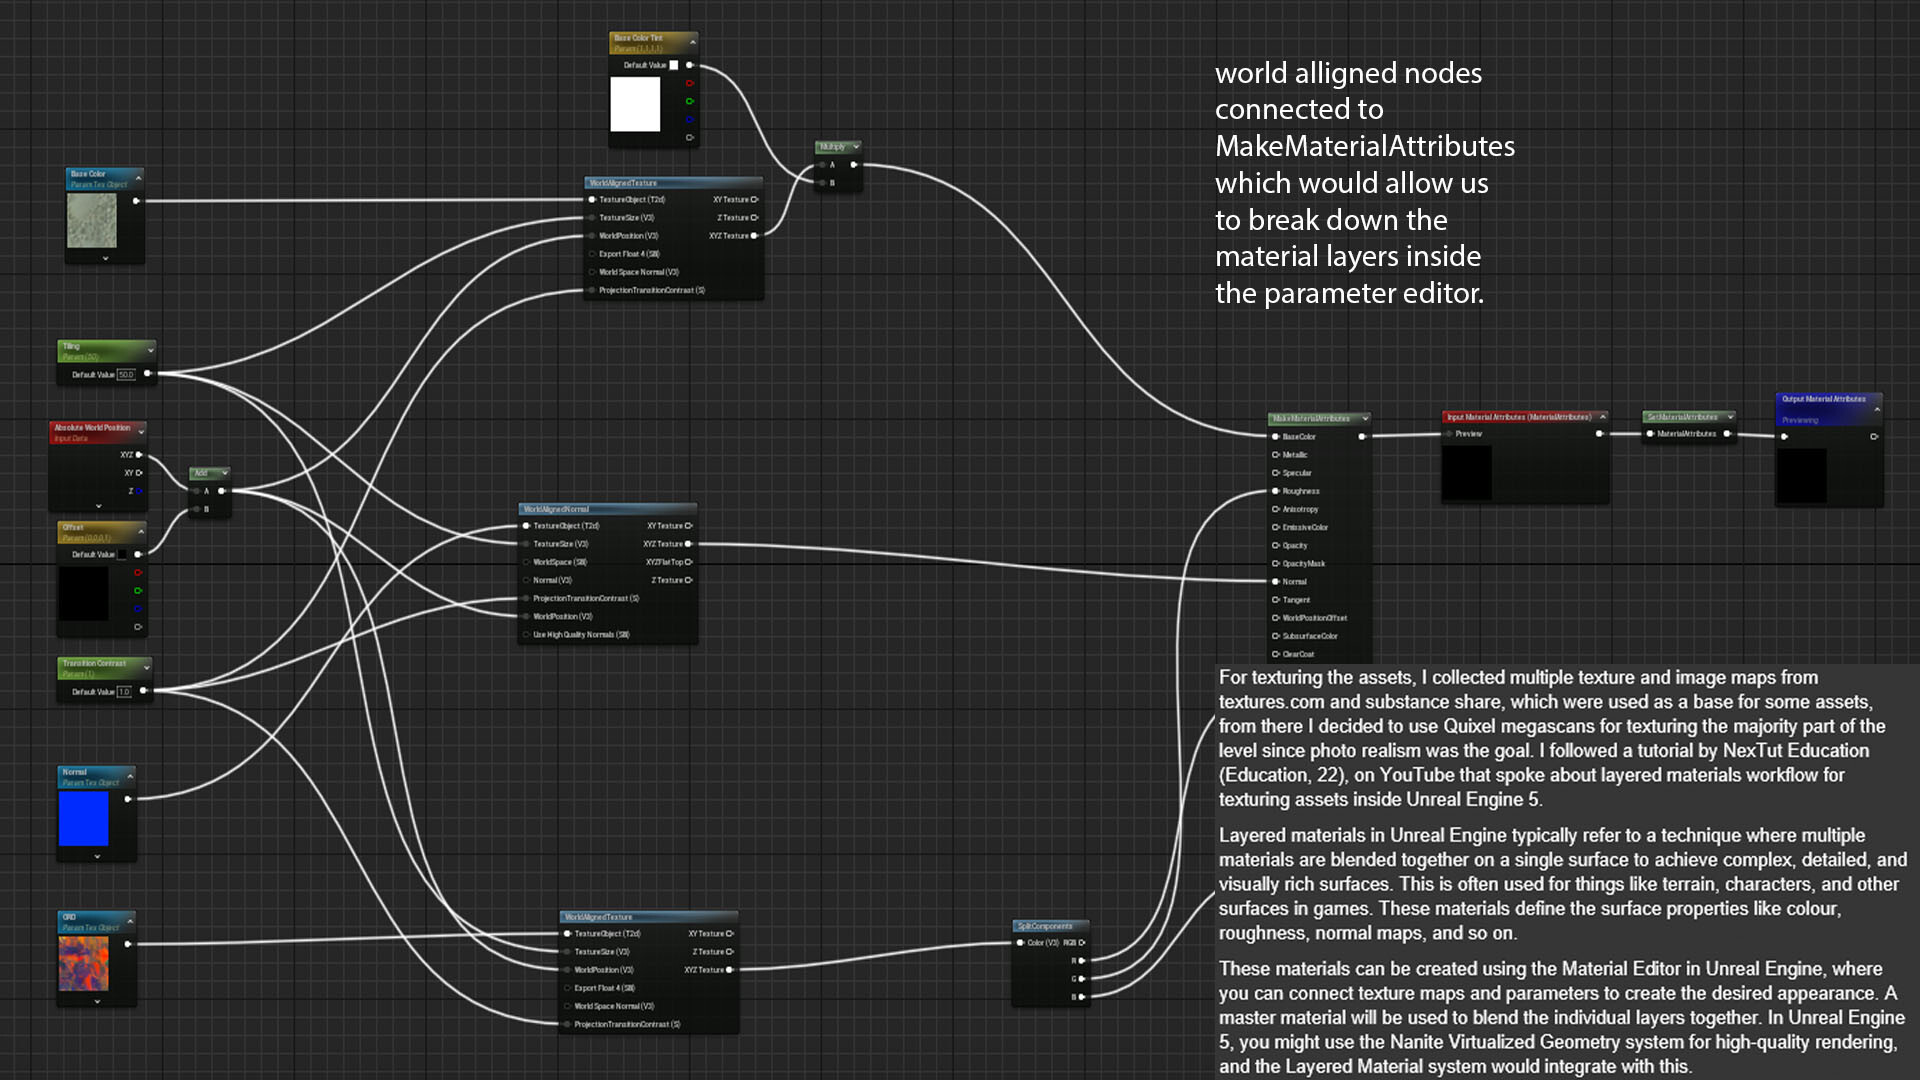The height and width of the screenshot is (1080, 1920).
Task: Click the XY output pin of Absolute World Position
Action: pyautogui.click(x=139, y=473)
